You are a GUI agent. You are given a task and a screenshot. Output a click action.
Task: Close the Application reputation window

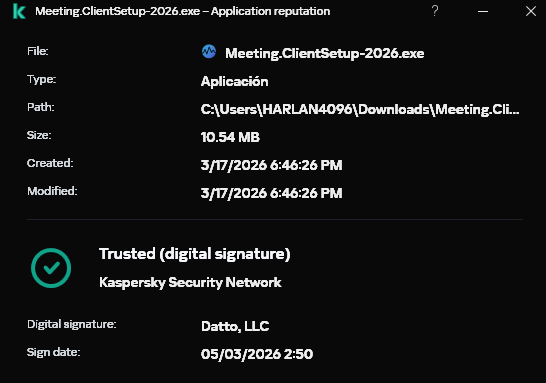coord(531,11)
